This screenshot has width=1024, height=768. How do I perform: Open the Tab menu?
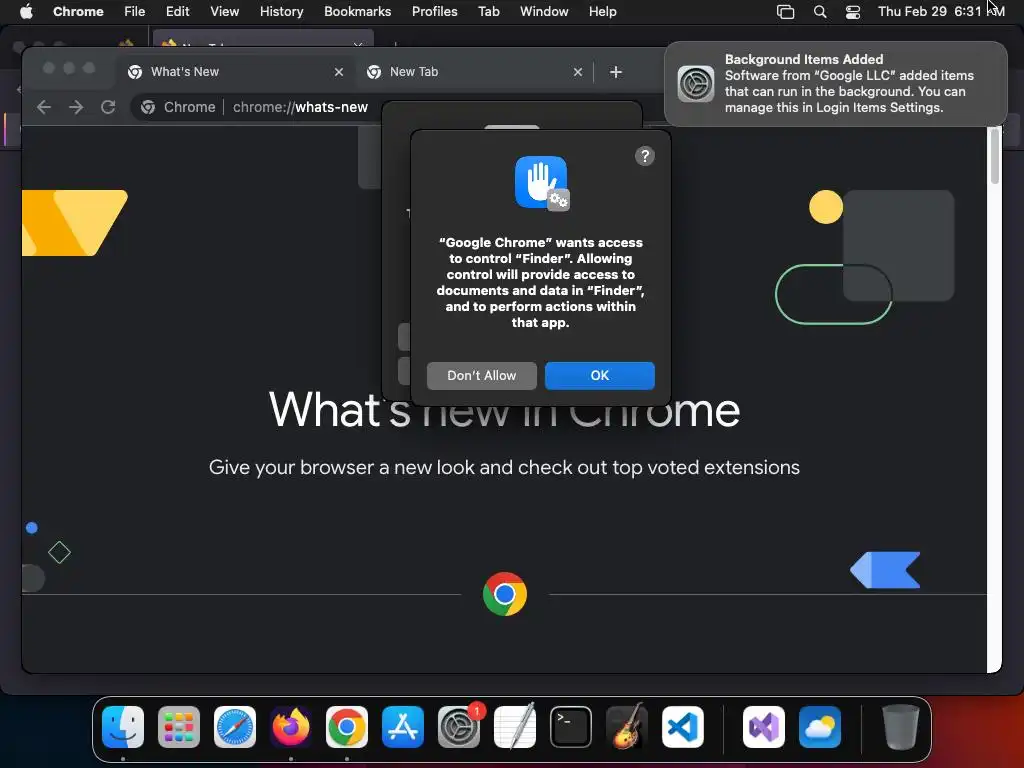tap(489, 11)
